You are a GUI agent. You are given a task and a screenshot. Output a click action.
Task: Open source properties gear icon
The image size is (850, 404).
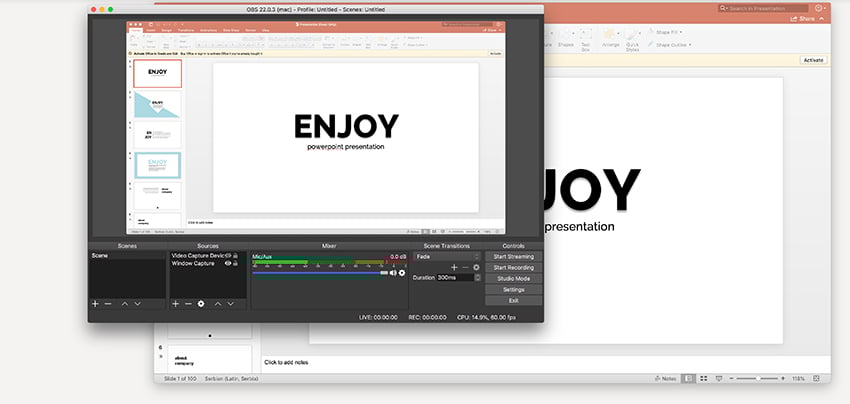[201, 303]
